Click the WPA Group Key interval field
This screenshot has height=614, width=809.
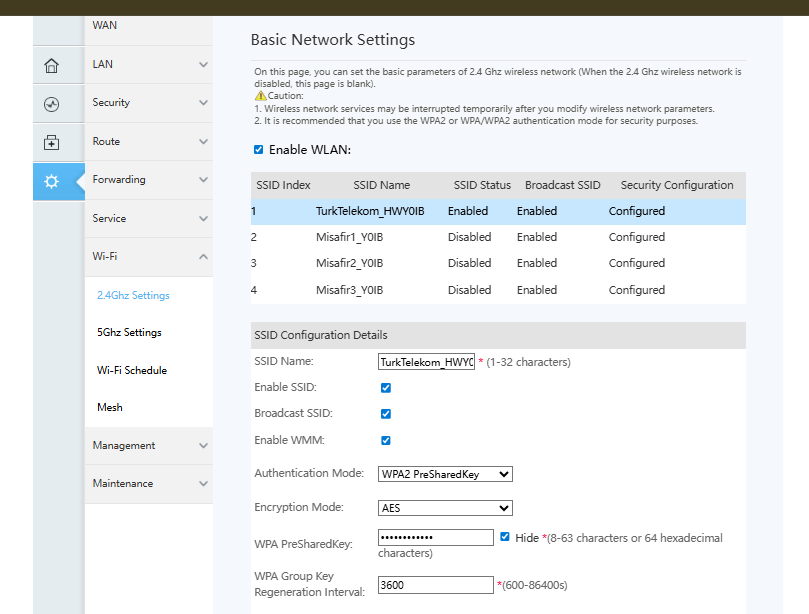pos(436,585)
